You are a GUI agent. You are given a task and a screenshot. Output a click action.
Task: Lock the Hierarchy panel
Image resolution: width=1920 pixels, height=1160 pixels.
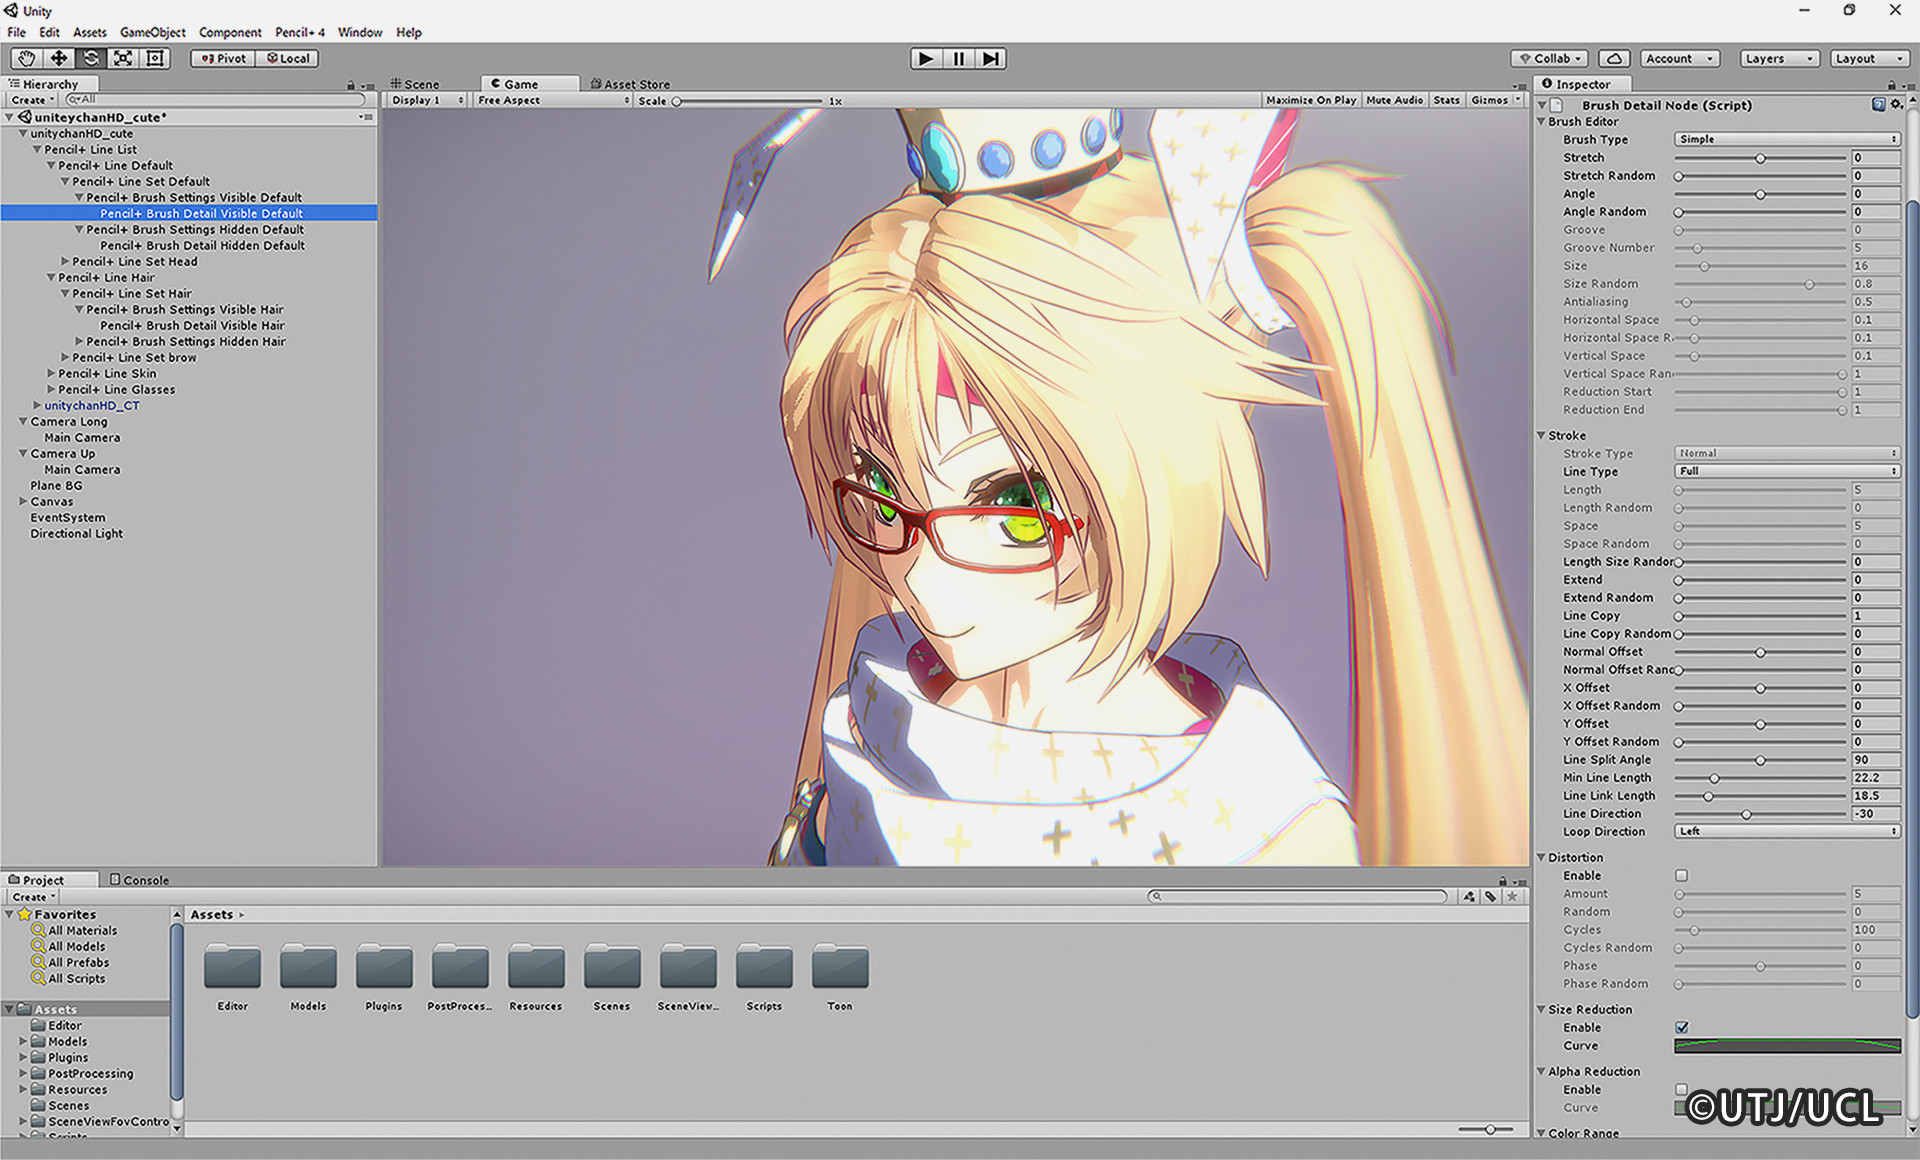351,85
